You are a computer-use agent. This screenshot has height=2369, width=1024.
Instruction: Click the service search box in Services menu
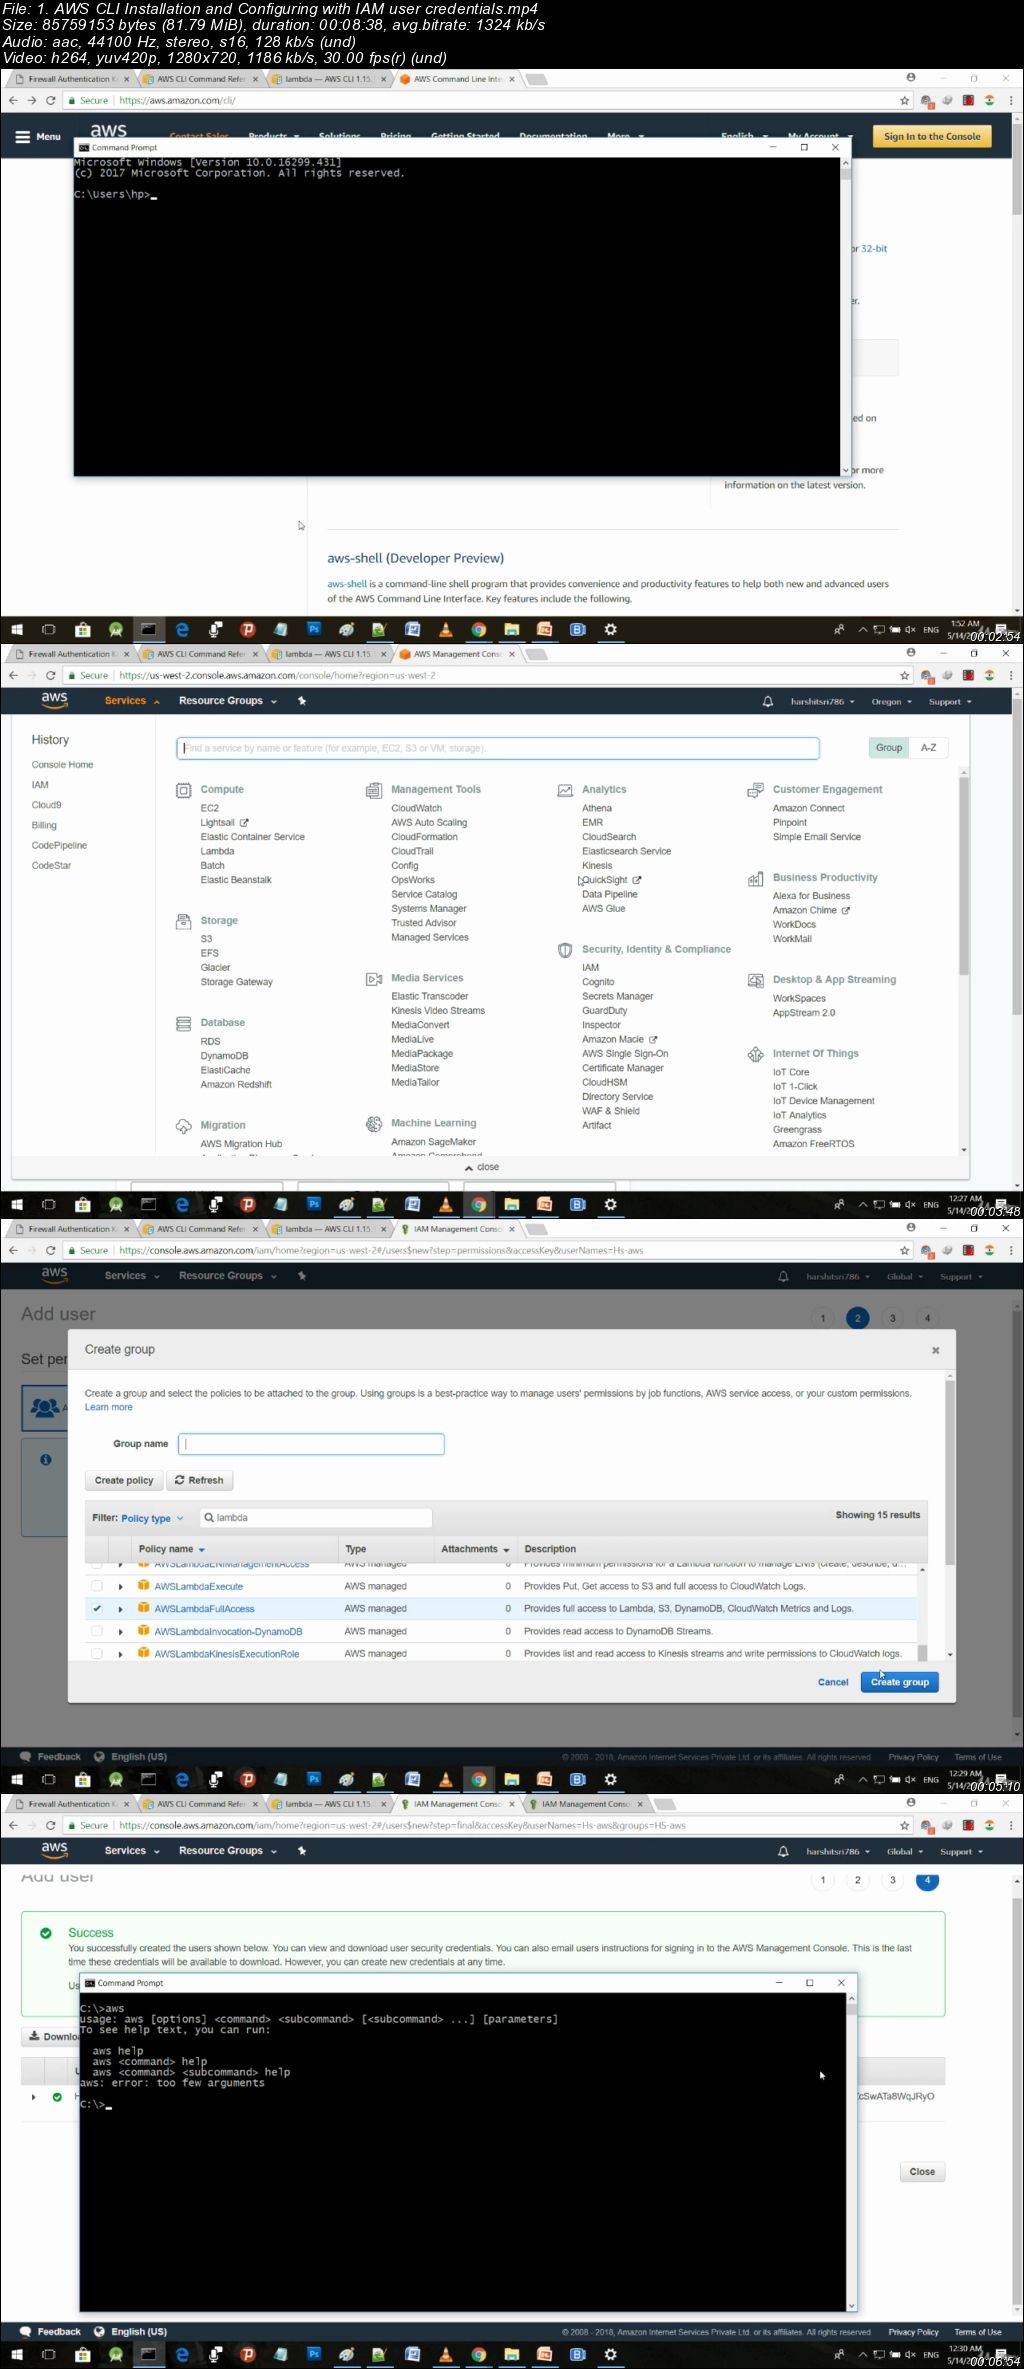(x=498, y=748)
